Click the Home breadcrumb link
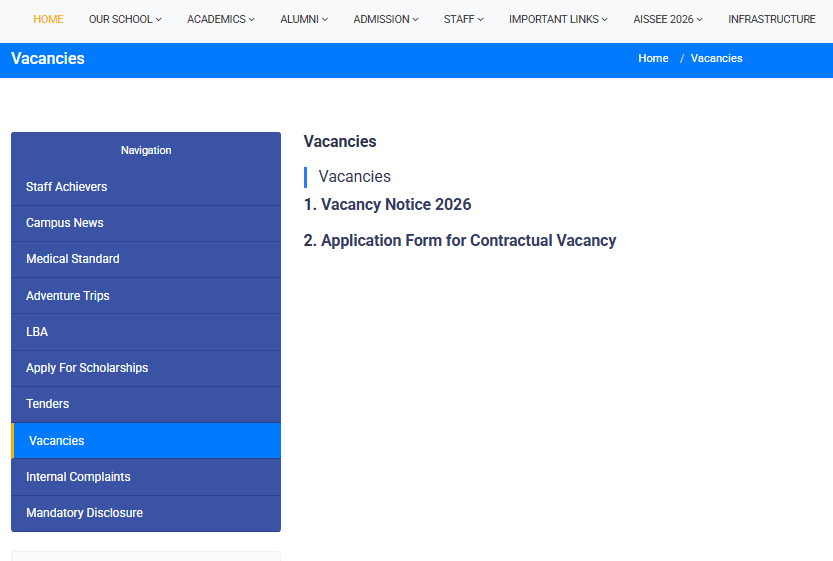 click(653, 58)
